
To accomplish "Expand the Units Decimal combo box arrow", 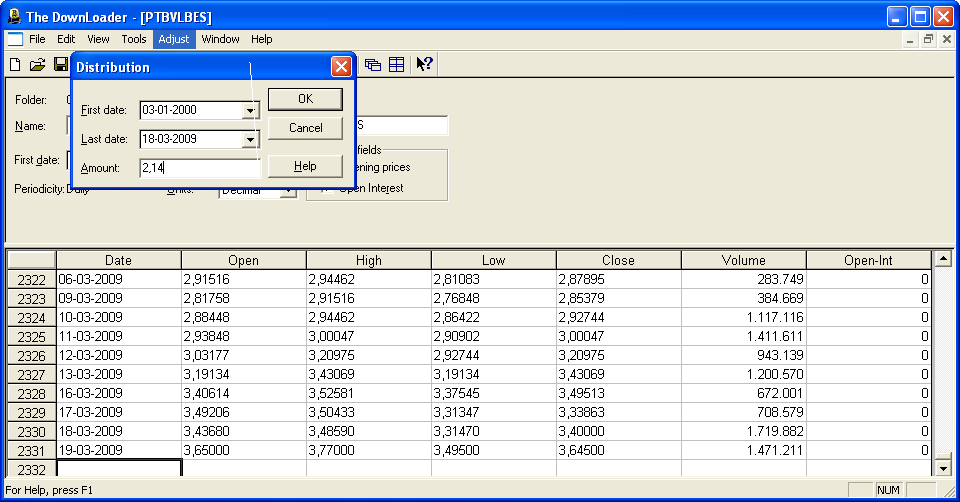I will (288, 191).
